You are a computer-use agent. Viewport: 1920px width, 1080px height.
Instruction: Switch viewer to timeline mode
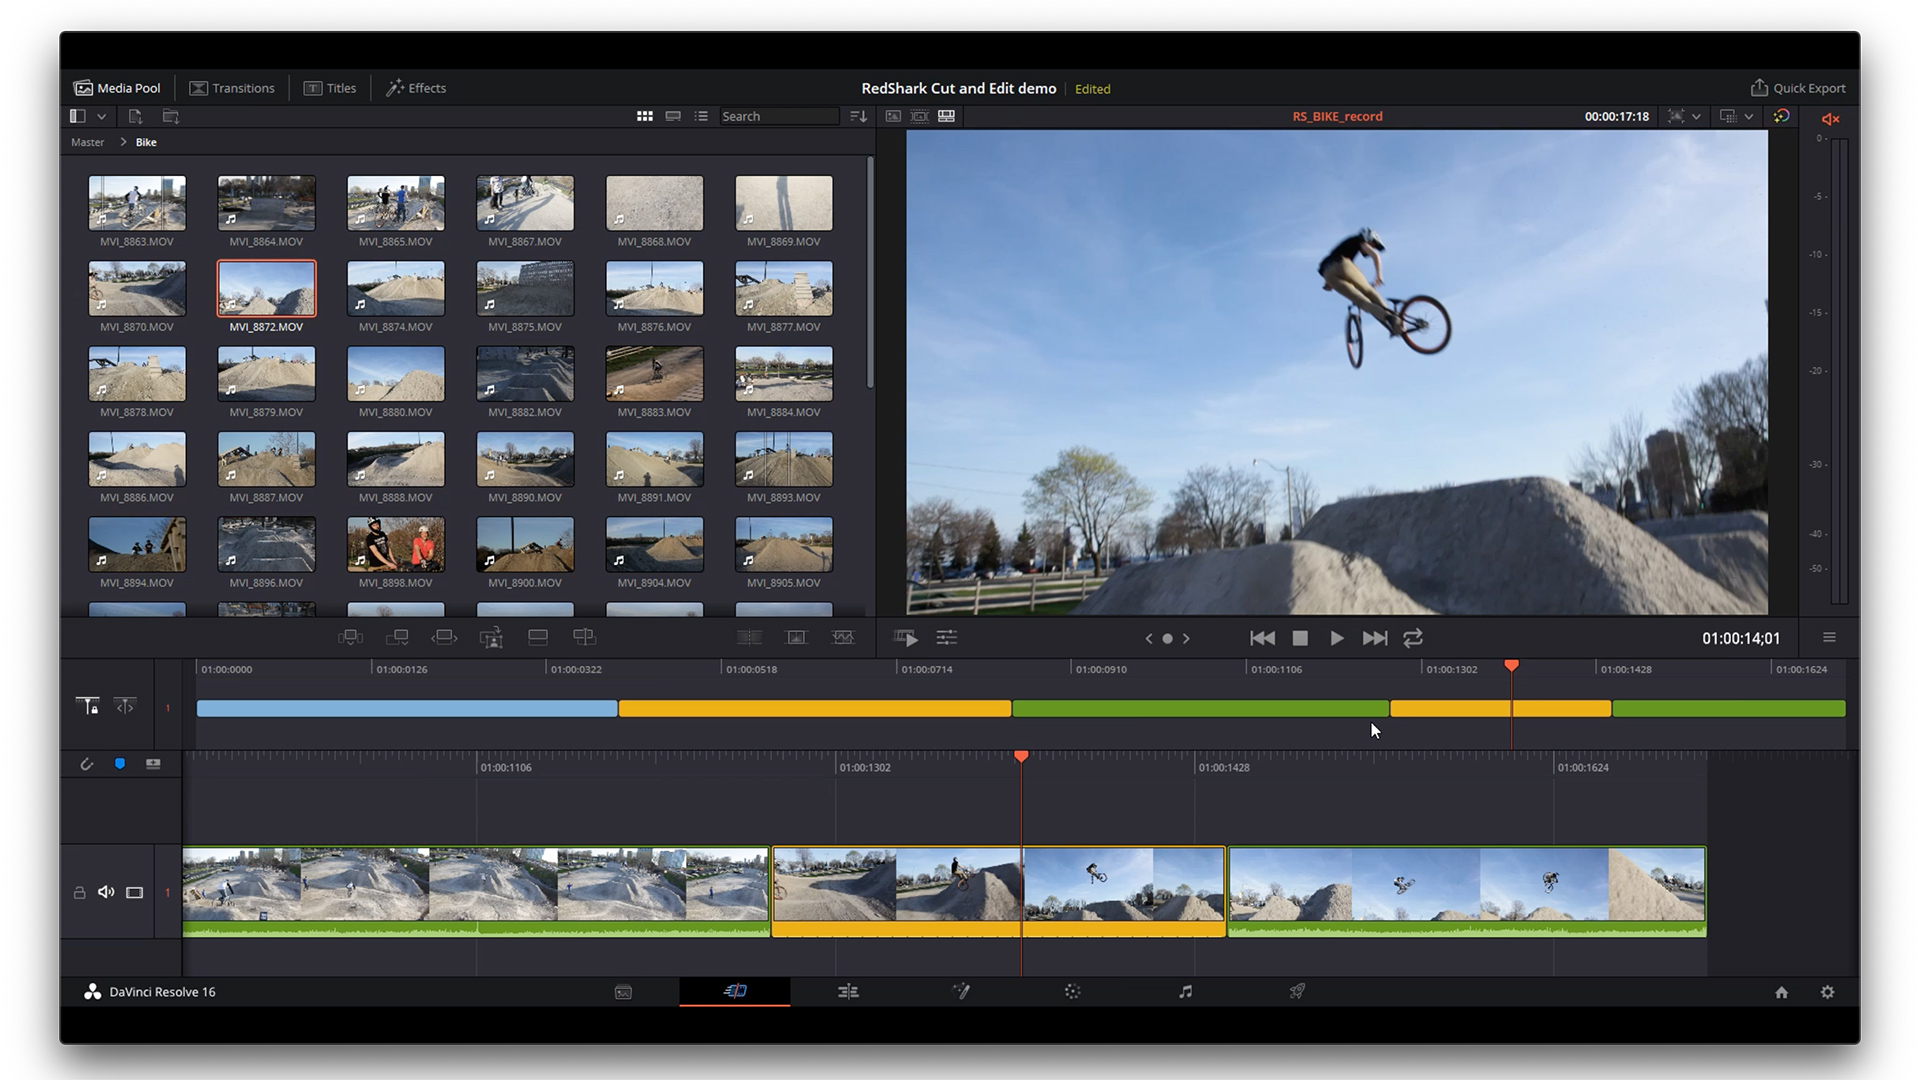pyautogui.click(x=946, y=116)
